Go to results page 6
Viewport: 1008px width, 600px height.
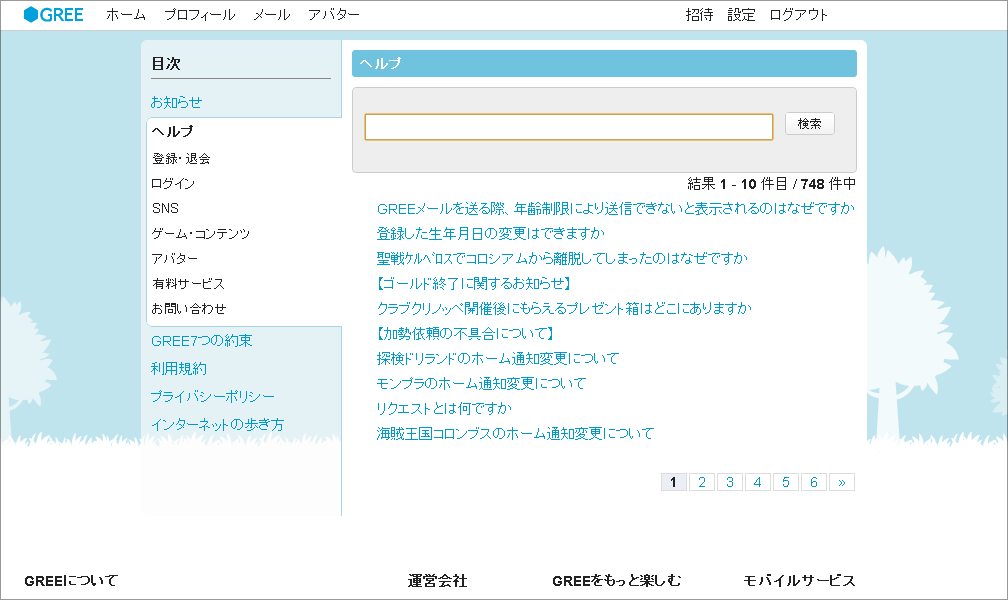[814, 482]
